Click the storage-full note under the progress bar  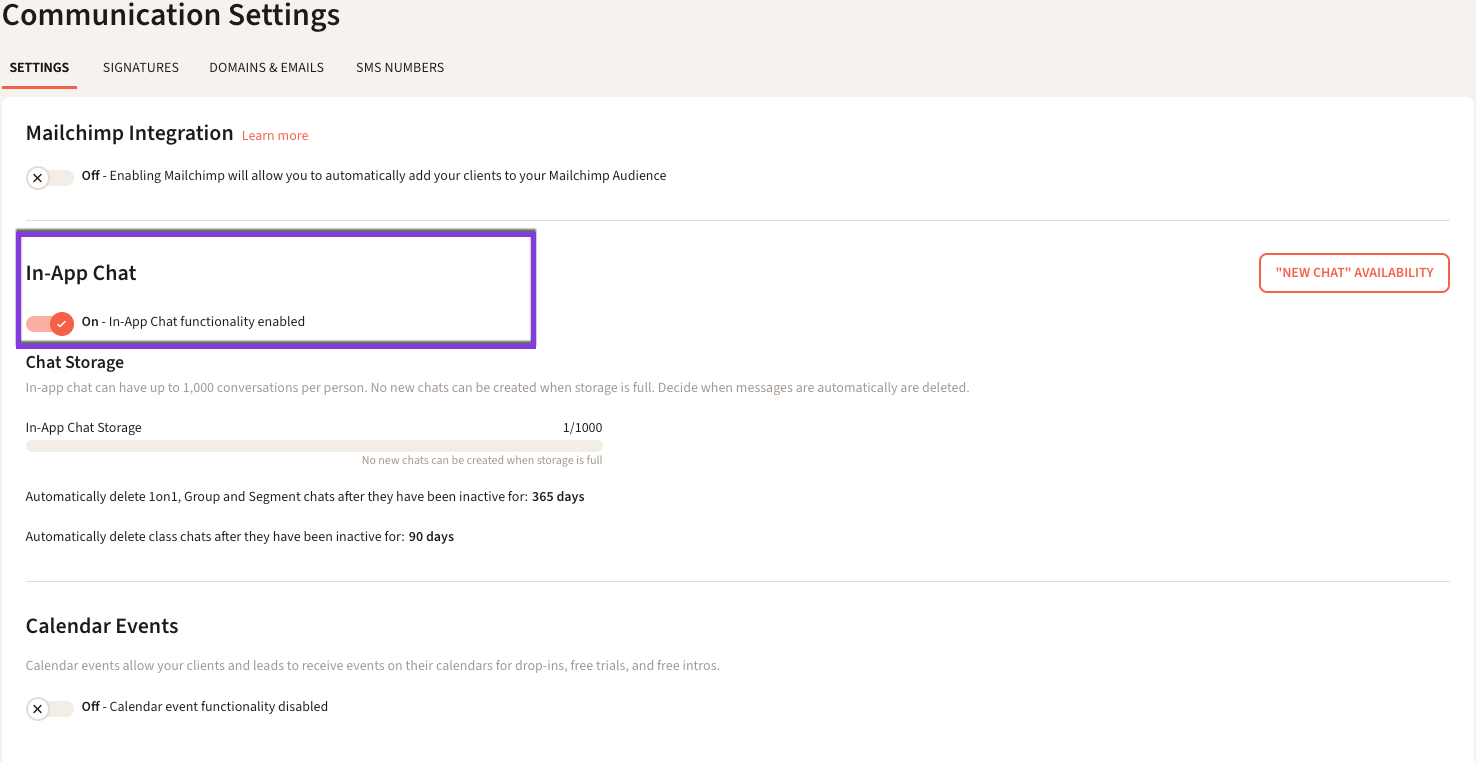point(482,461)
